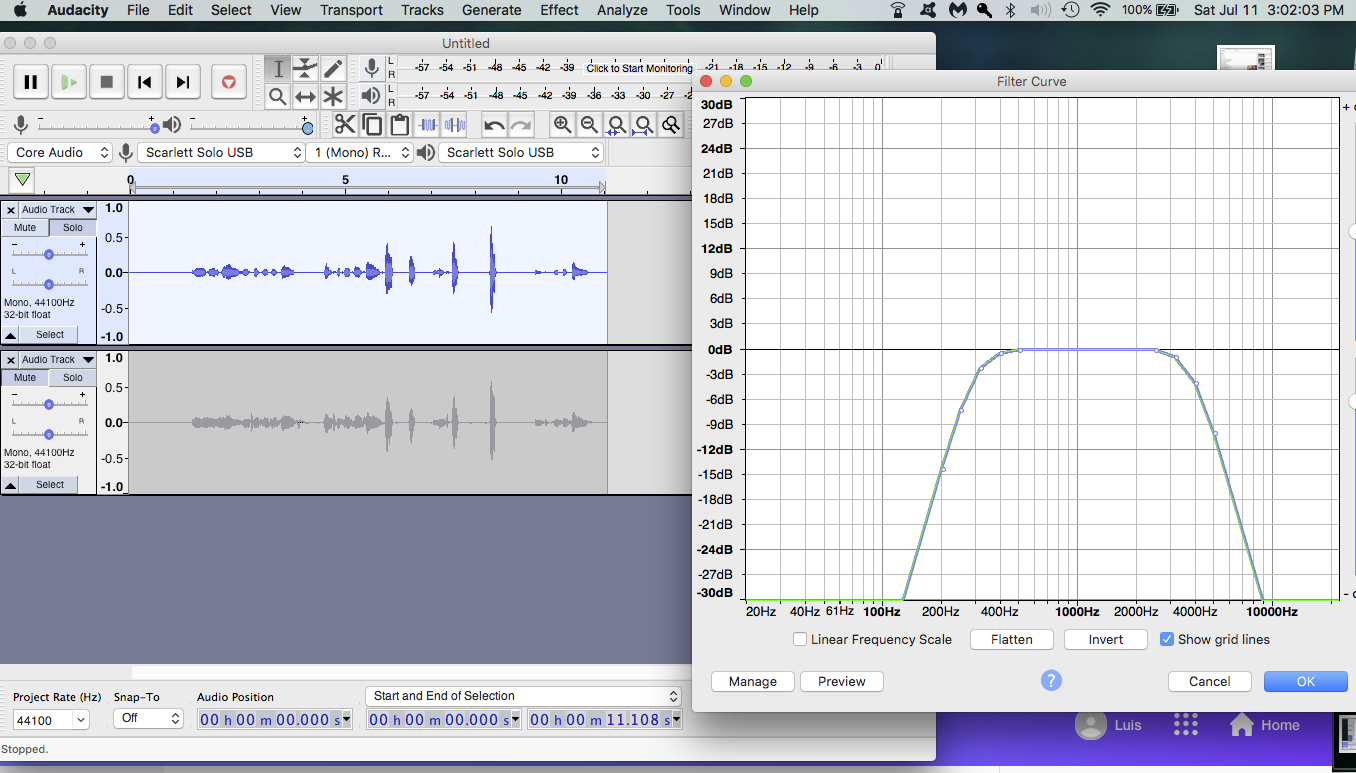
Task: Click the Invert button
Action: pos(1105,639)
